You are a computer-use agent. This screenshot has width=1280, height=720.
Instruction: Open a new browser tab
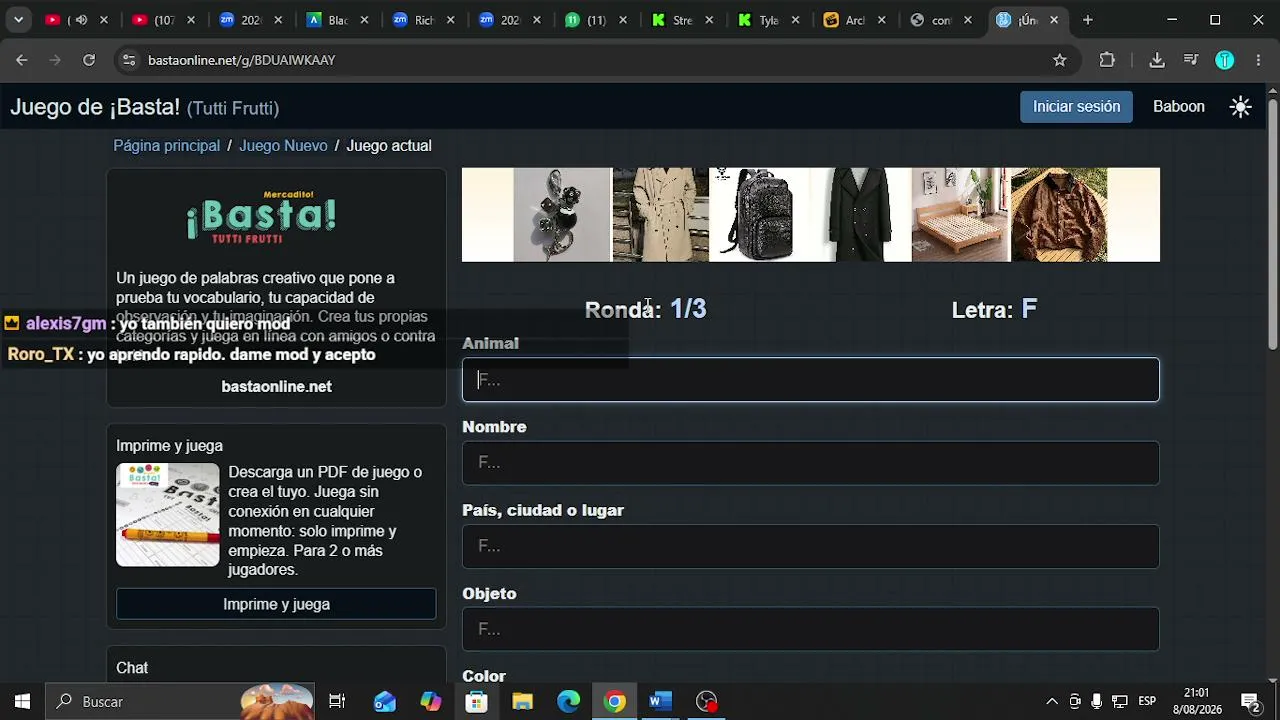click(x=1087, y=20)
